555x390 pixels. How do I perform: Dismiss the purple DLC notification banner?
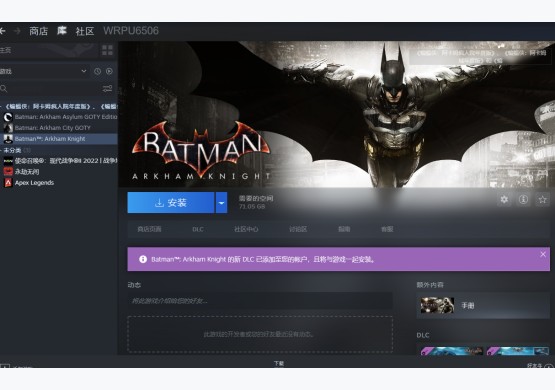click(543, 254)
